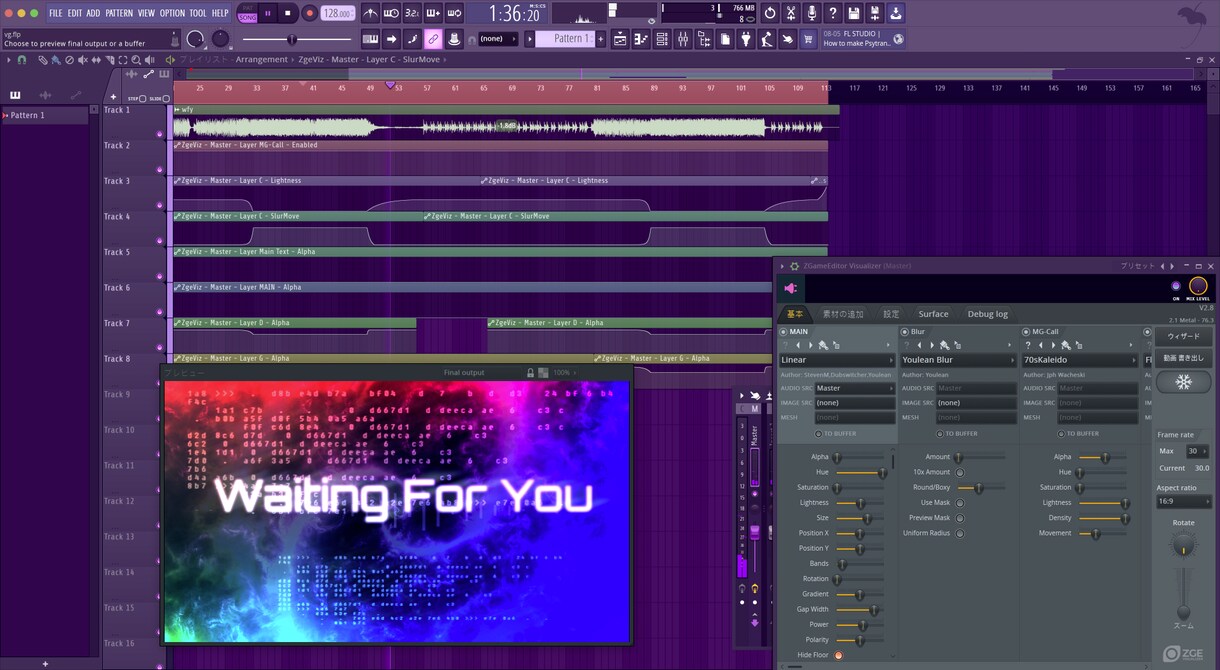
Task: Click the pause button in transport
Action: point(268,13)
